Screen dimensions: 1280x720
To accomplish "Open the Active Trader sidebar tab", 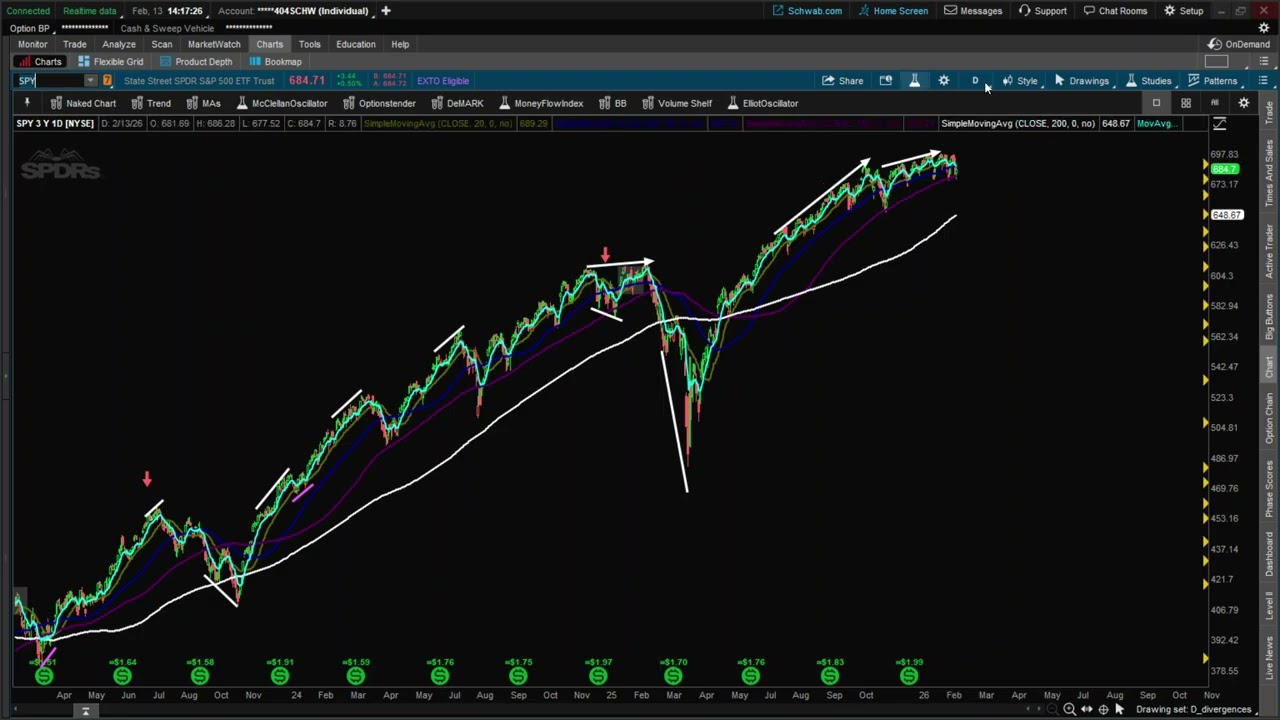I will pyautogui.click(x=1270, y=252).
